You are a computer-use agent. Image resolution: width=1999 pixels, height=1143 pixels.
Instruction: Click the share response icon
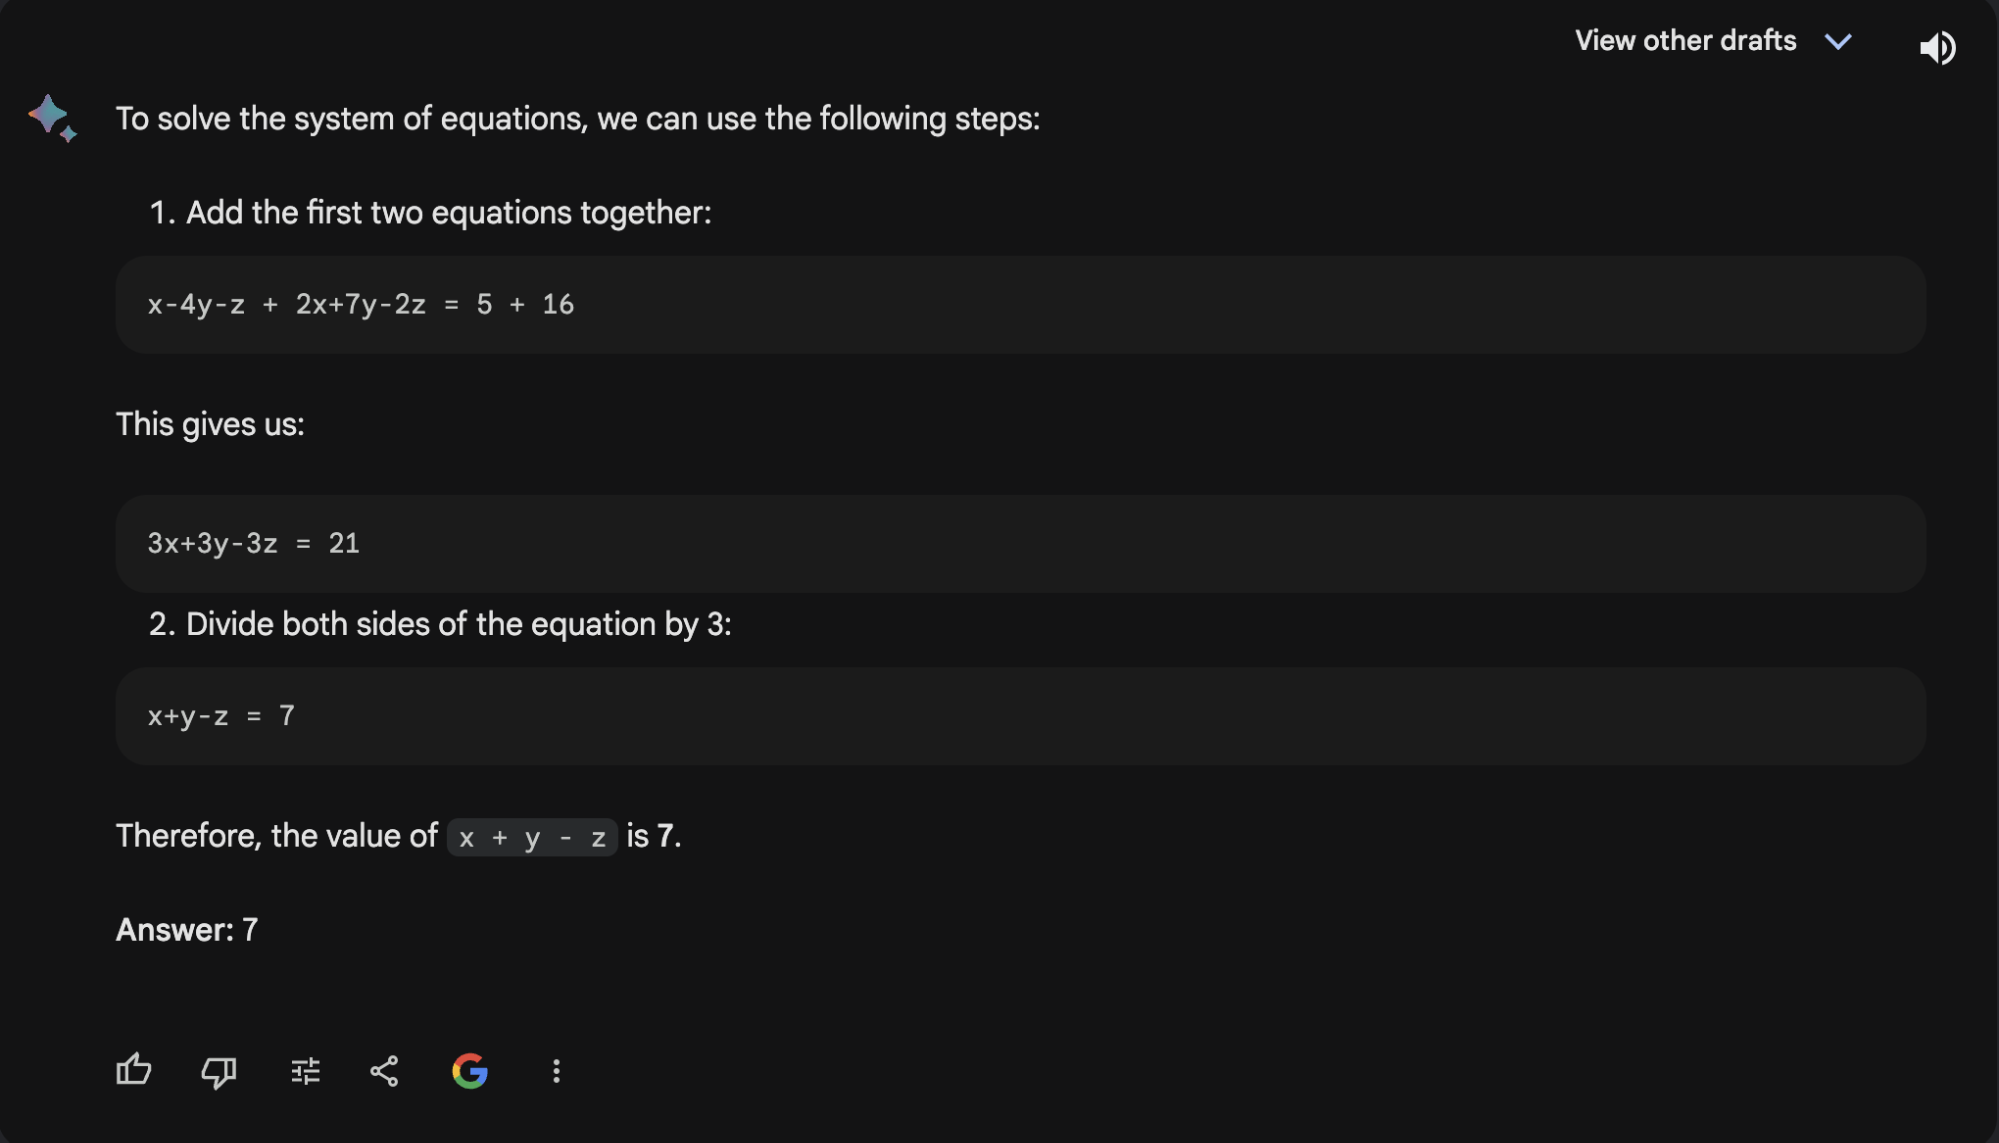coord(384,1072)
